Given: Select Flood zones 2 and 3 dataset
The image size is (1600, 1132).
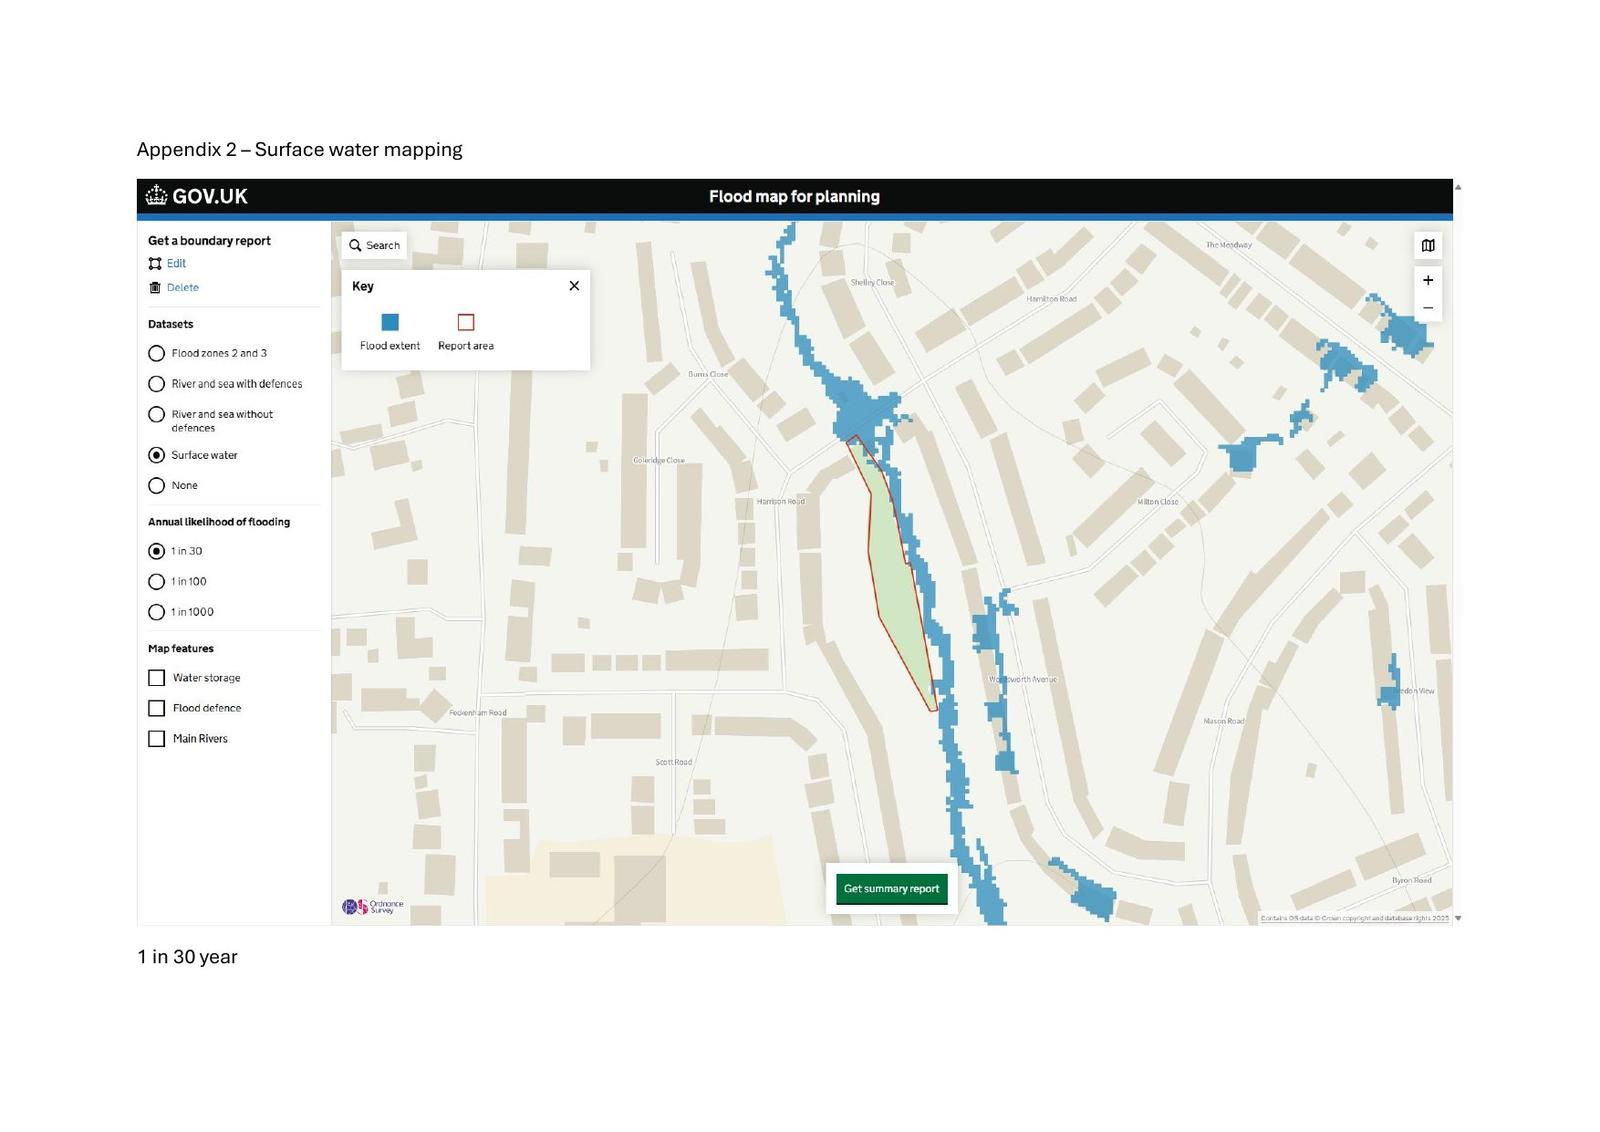Looking at the screenshot, I should pos(157,354).
